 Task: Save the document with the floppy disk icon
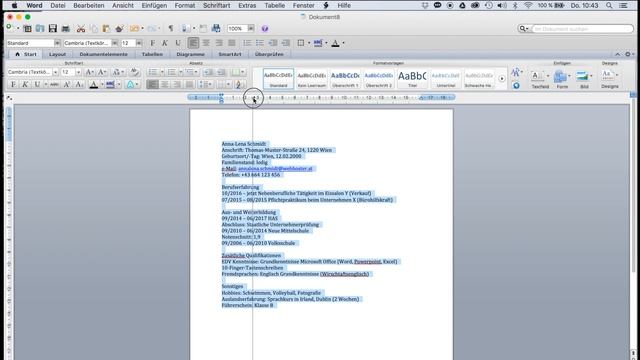tap(53, 29)
